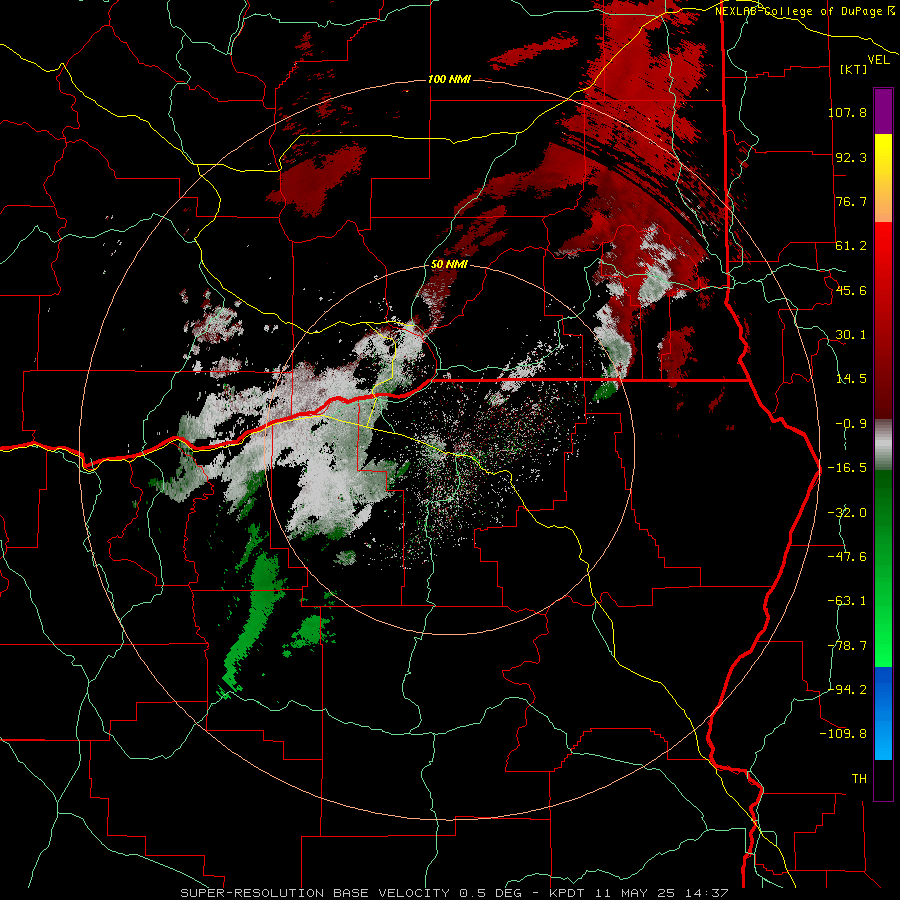Click the Super-Resolution Base Velocity caption

pos(454,893)
